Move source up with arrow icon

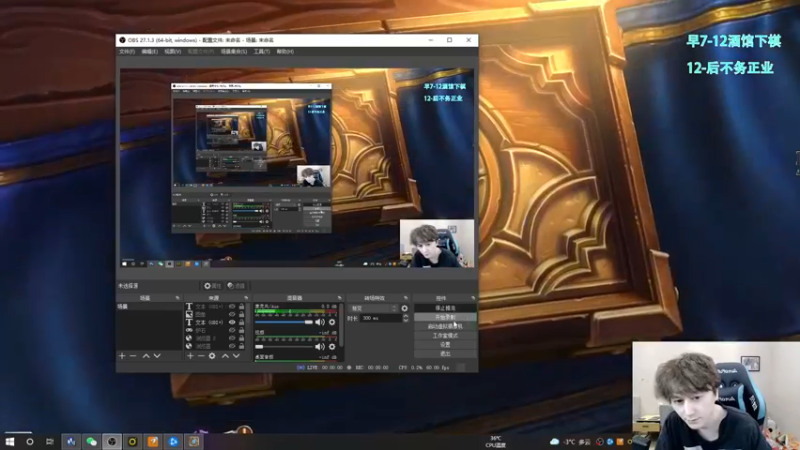(225, 356)
